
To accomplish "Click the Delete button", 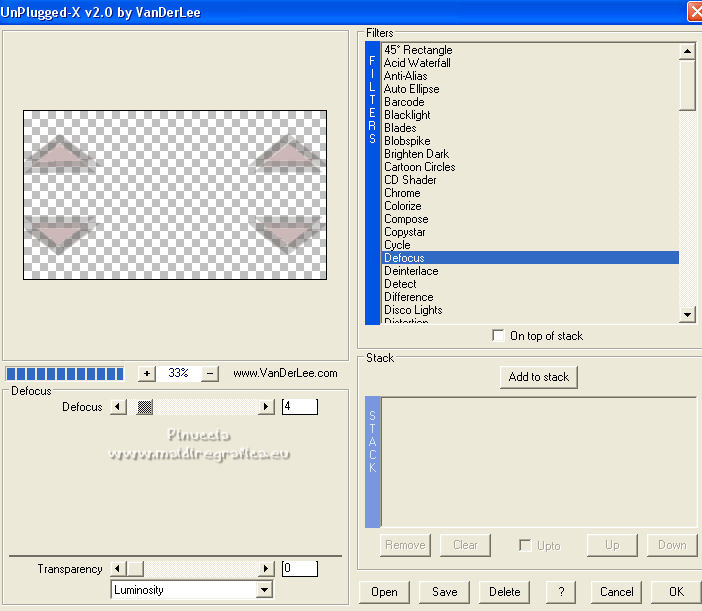I will point(505,592).
